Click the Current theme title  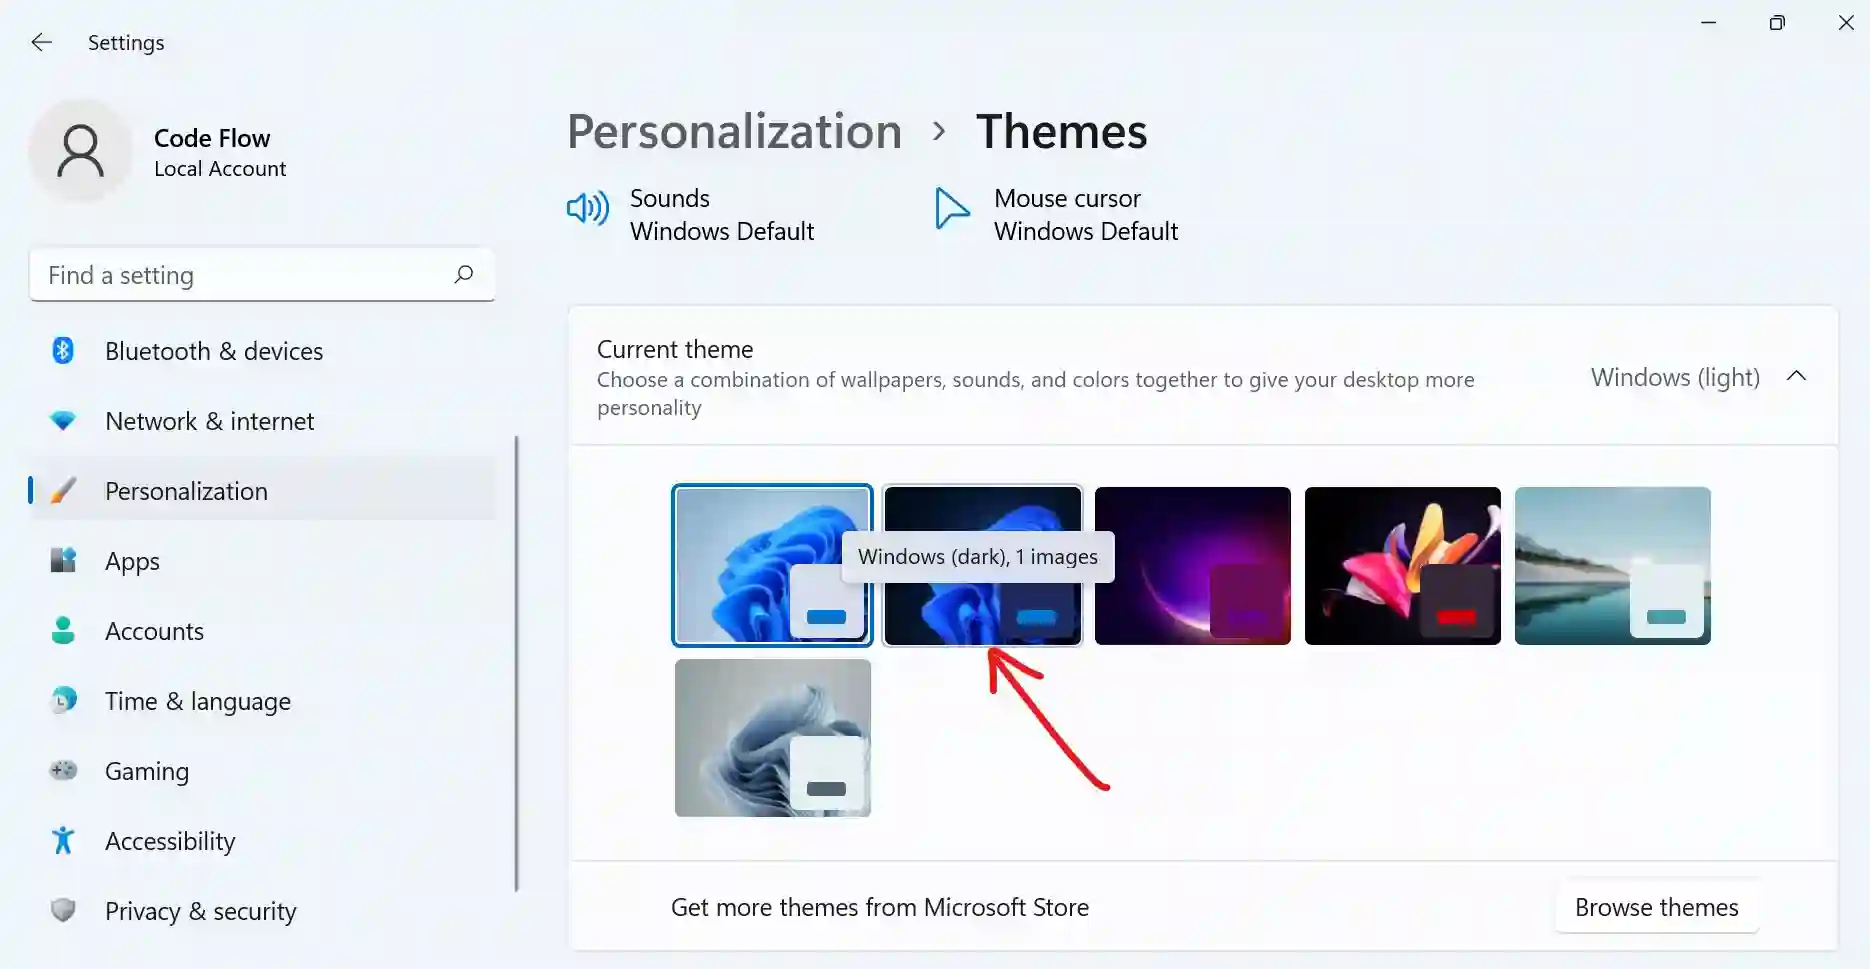675,349
